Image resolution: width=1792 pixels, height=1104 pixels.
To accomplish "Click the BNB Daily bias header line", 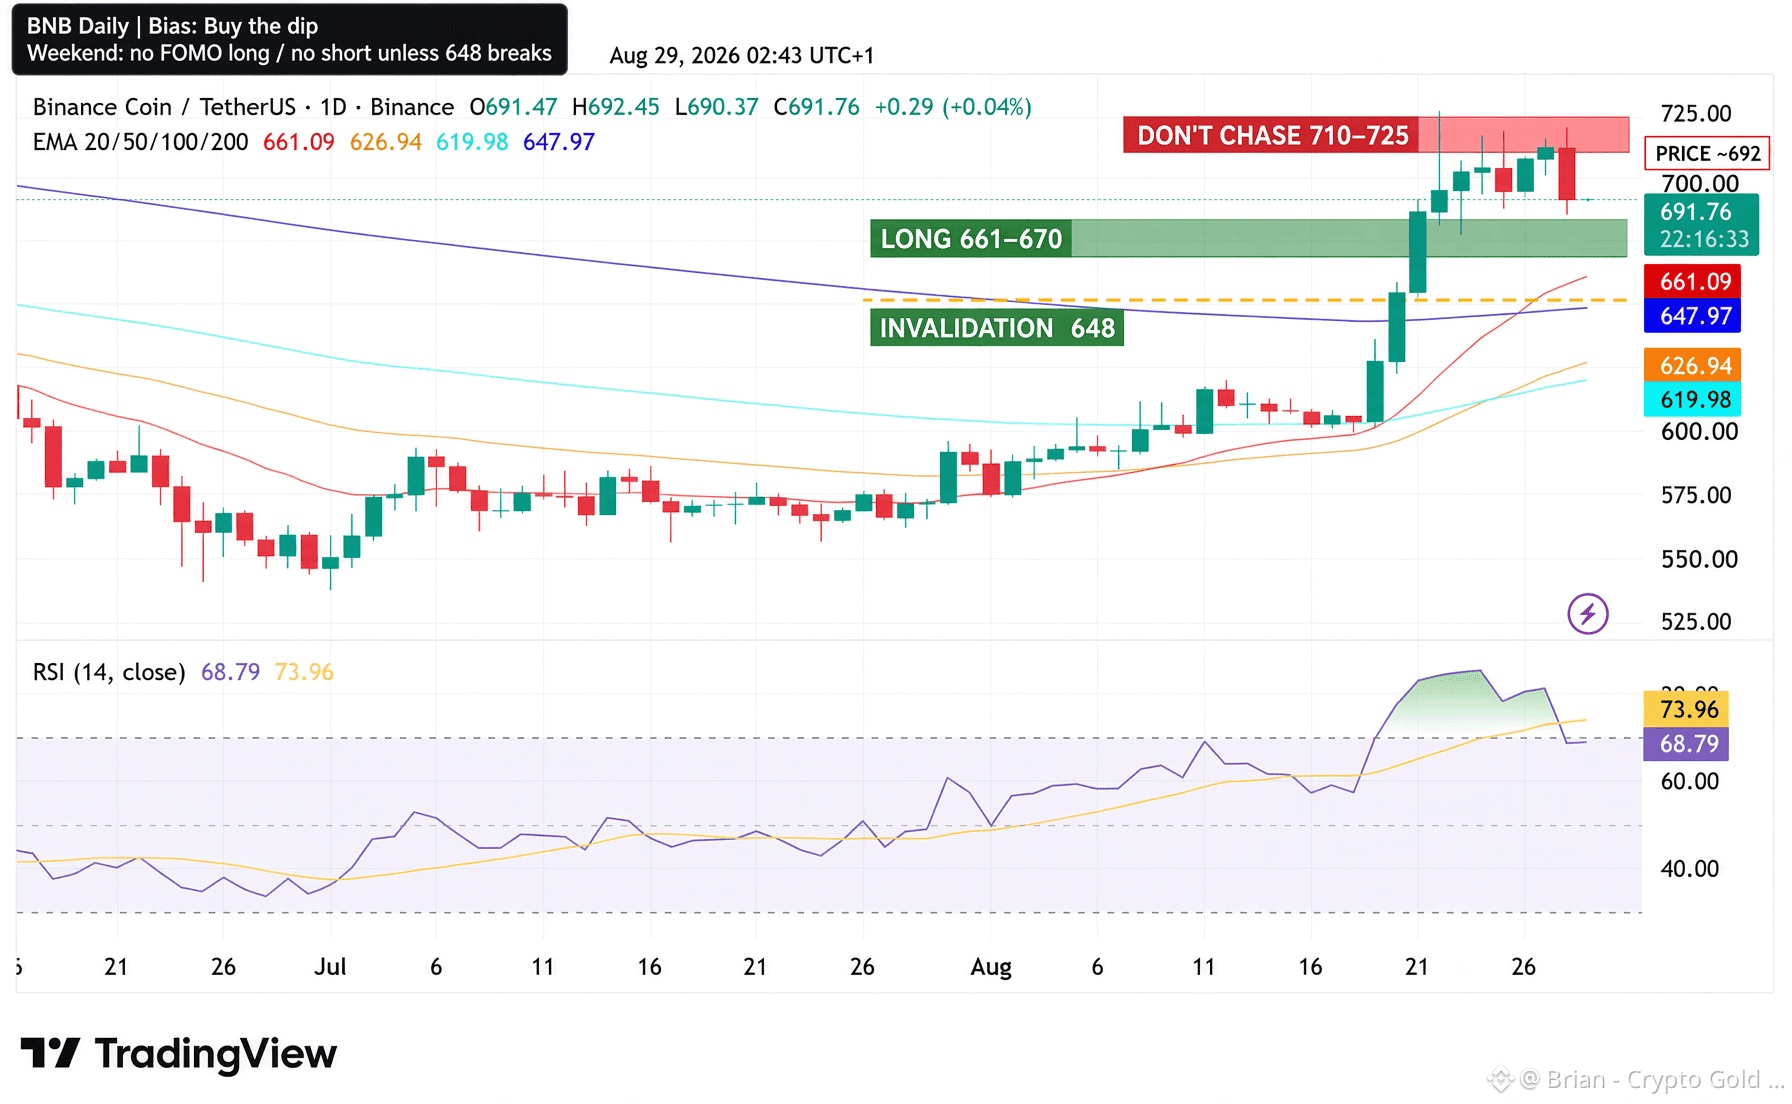I will 172,26.
